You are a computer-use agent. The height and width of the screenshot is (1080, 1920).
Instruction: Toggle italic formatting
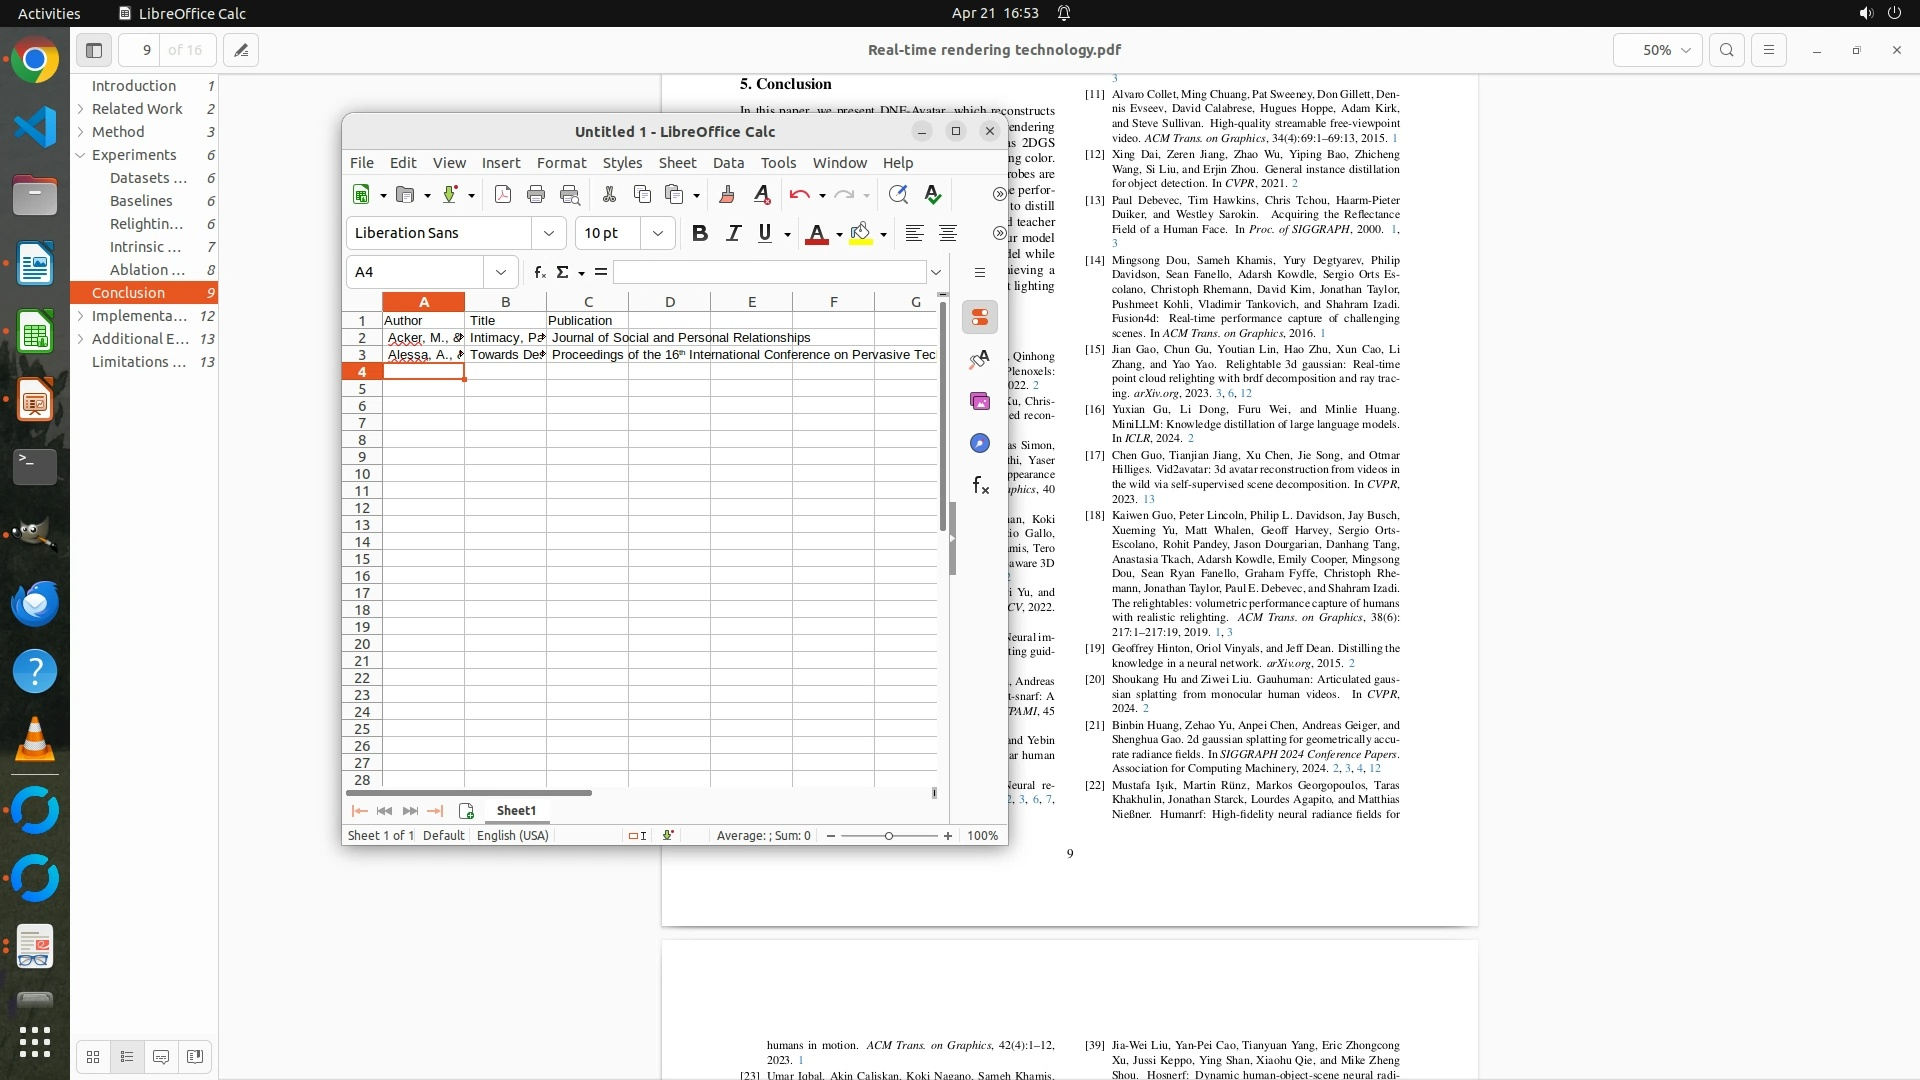tap(733, 233)
